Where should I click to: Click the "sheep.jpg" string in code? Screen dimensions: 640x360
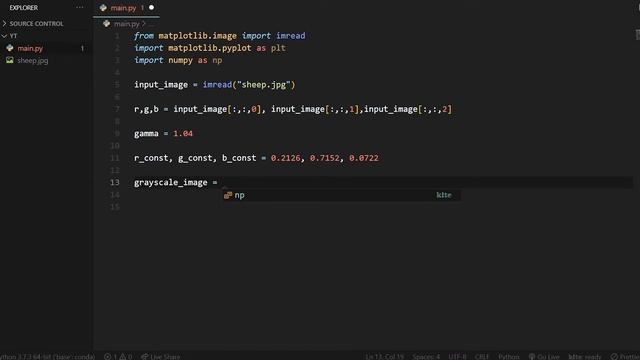coord(264,84)
